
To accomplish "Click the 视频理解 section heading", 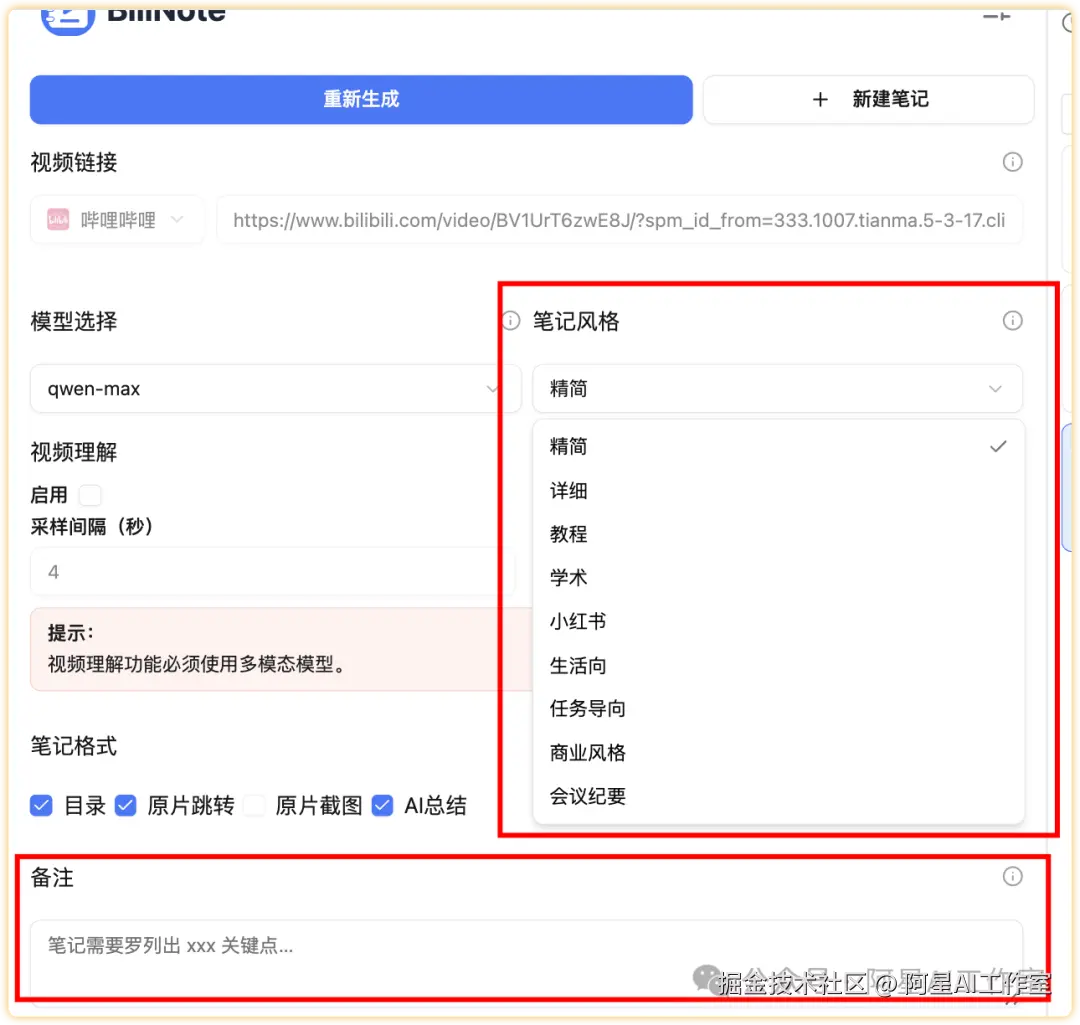I will click(74, 453).
